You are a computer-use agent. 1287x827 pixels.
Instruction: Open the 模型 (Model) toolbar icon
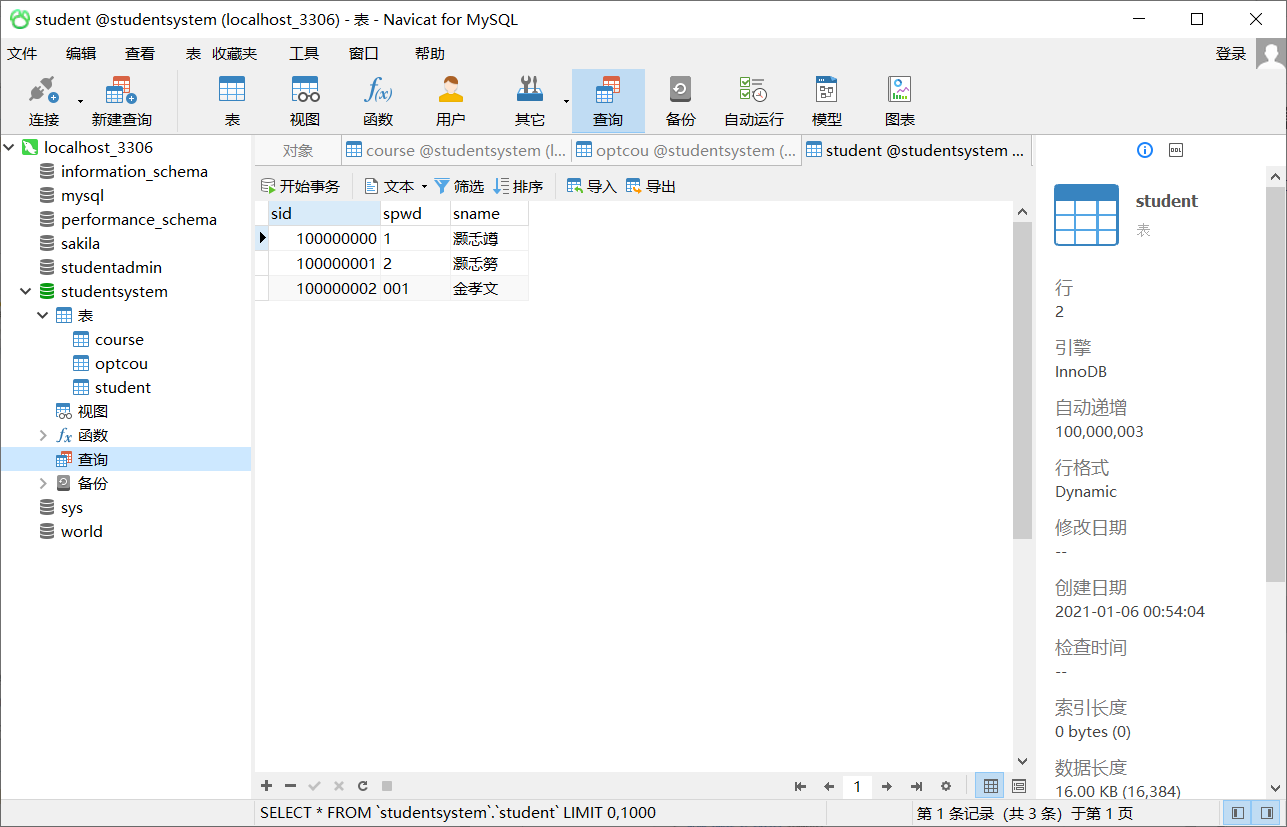826,101
